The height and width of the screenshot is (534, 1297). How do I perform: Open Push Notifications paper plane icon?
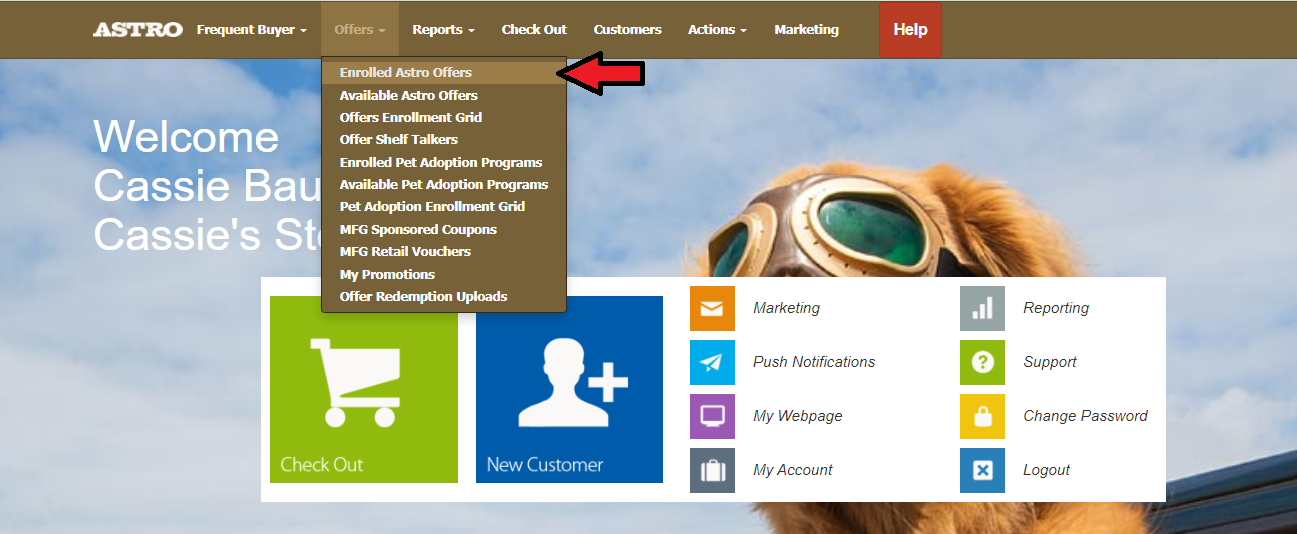(712, 362)
